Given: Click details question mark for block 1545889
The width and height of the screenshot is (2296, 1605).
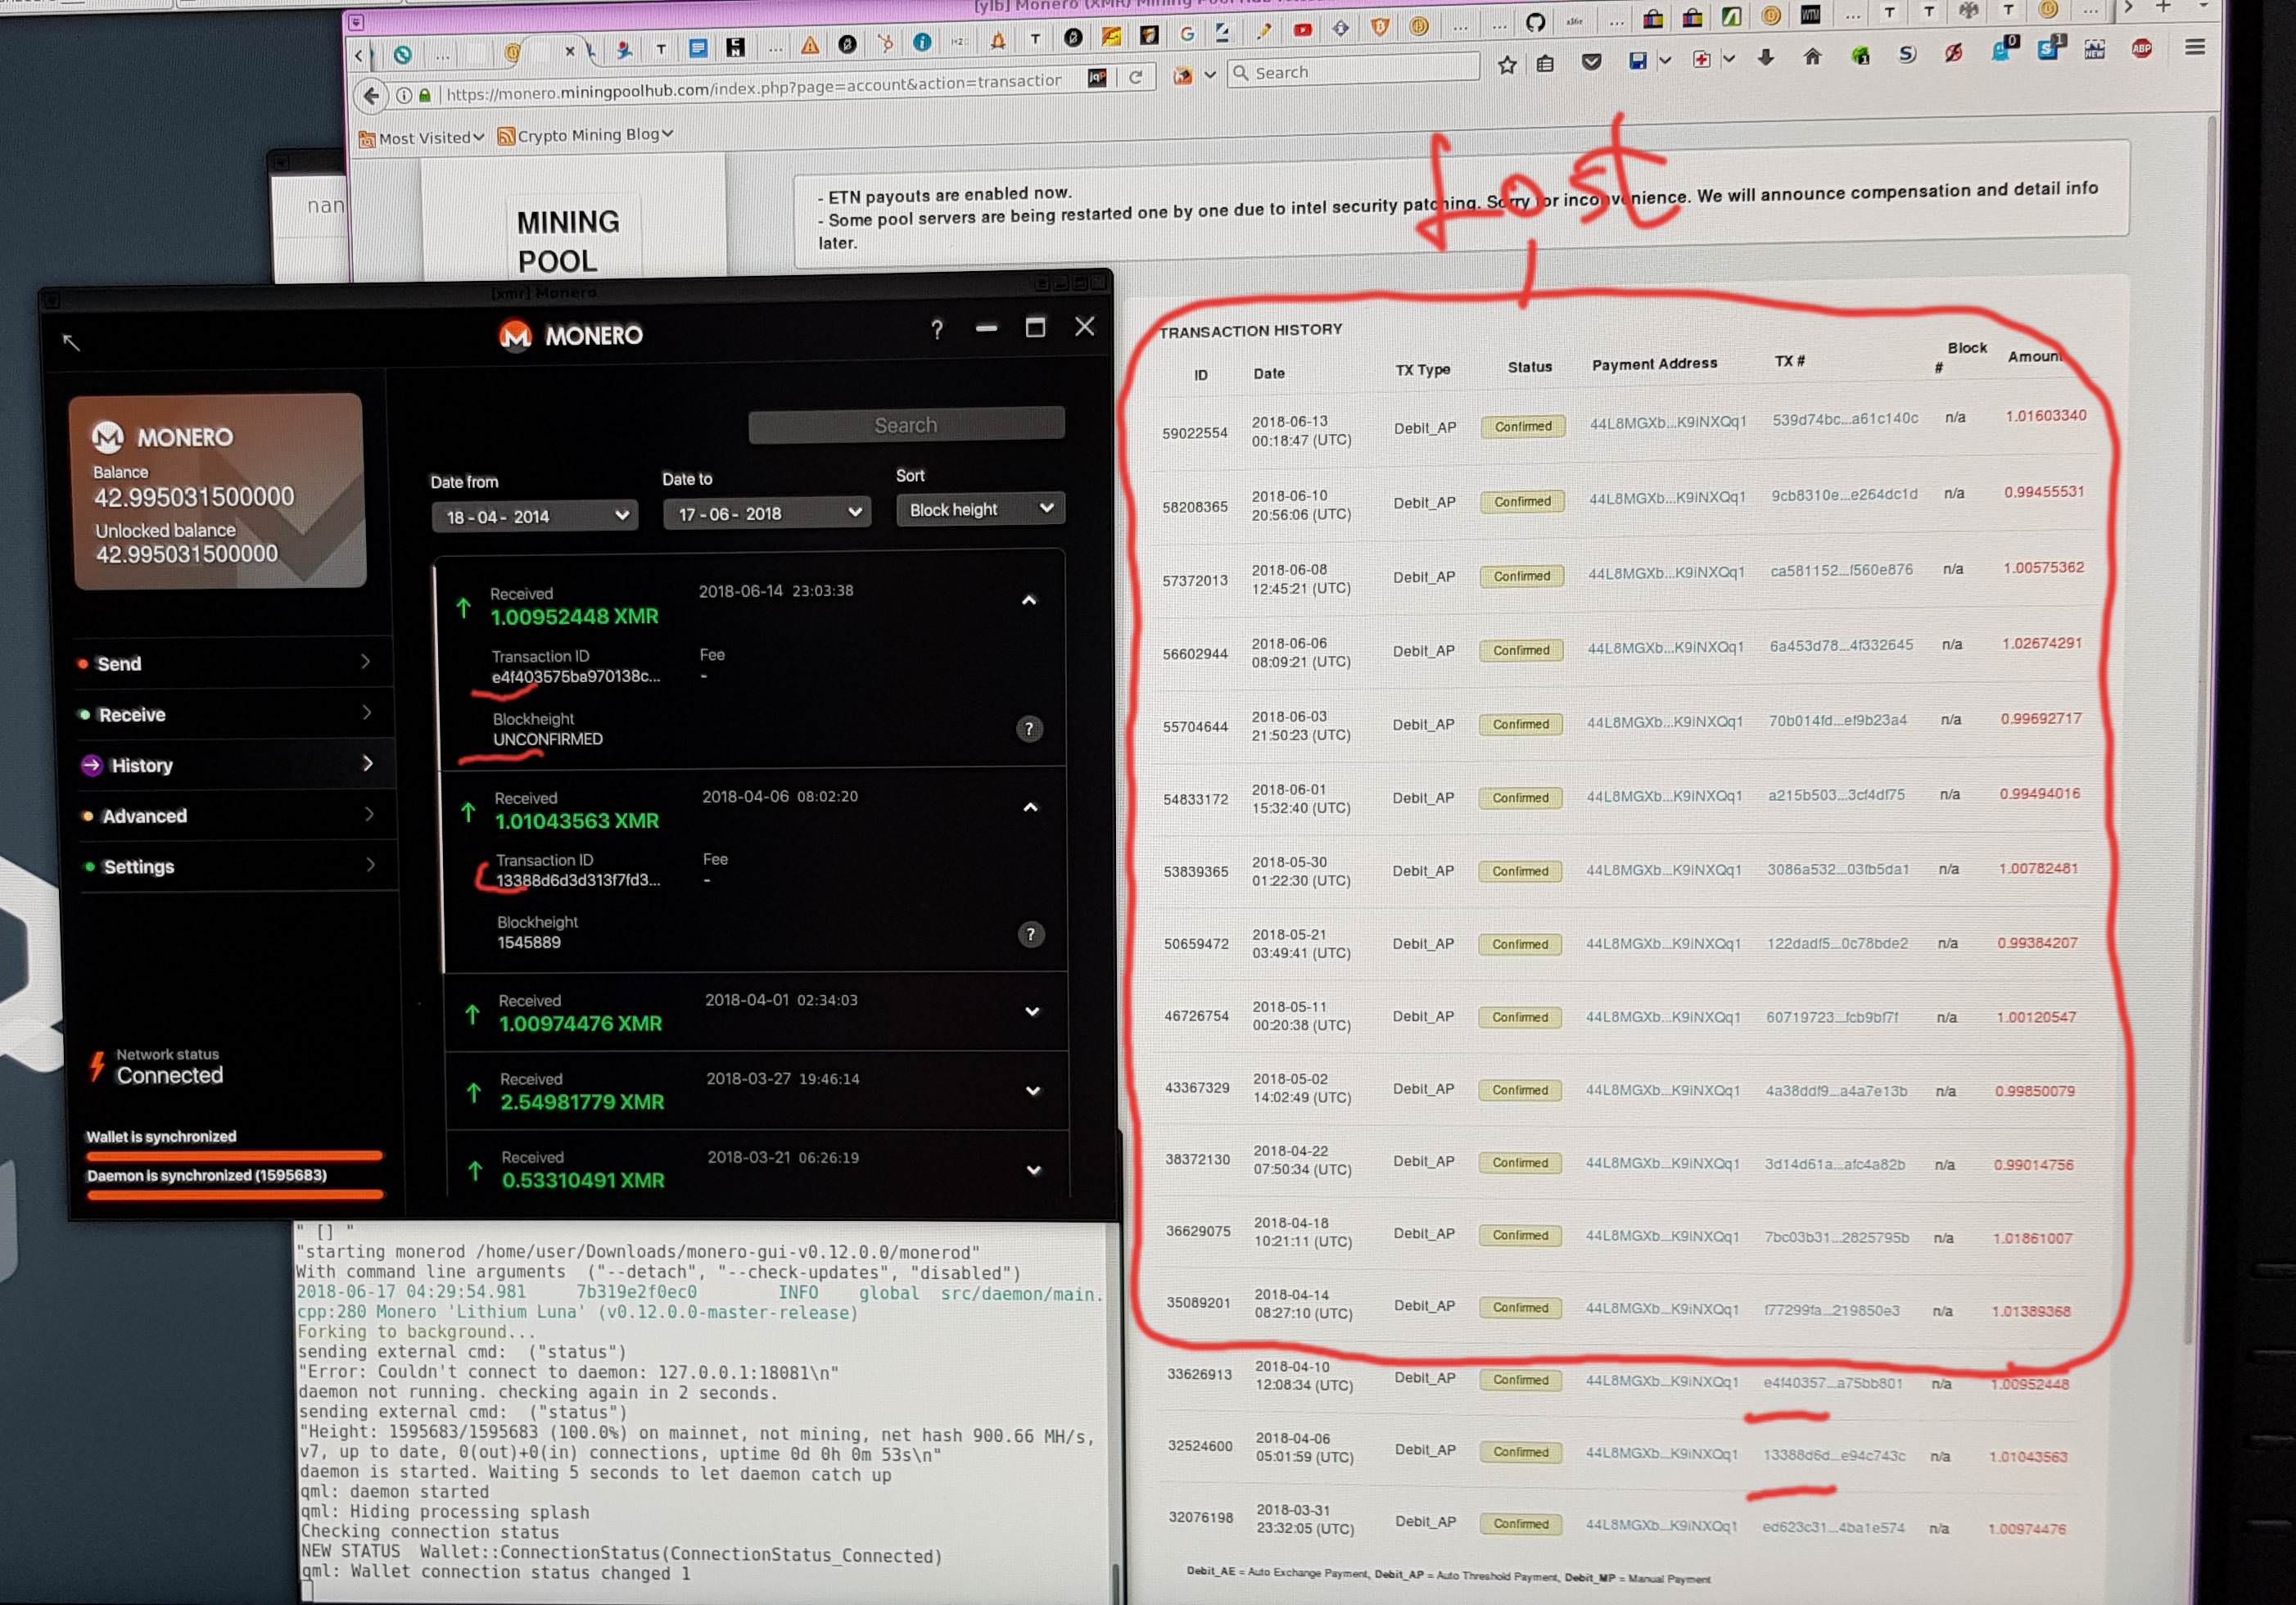Looking at the screenshot, I should coord(1031,934).
